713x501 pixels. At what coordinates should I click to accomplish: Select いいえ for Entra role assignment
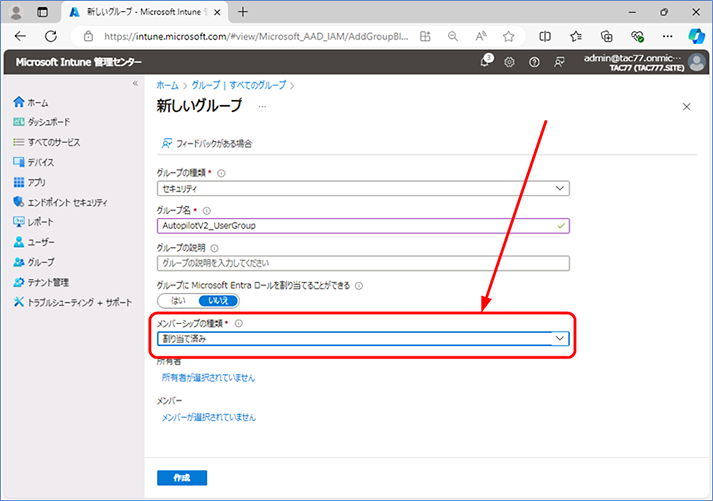(218, 301)
